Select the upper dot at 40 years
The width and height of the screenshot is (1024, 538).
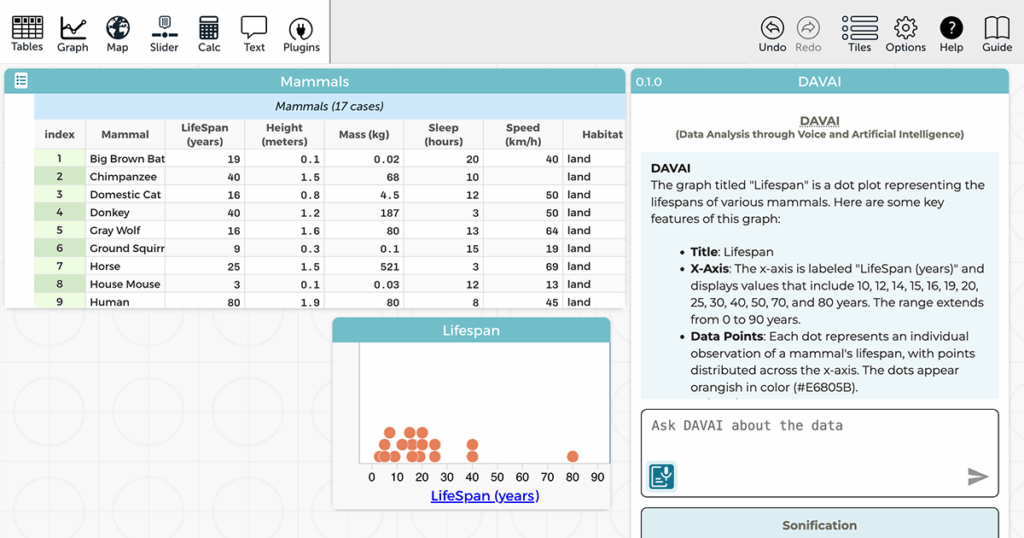pos(472,445)
